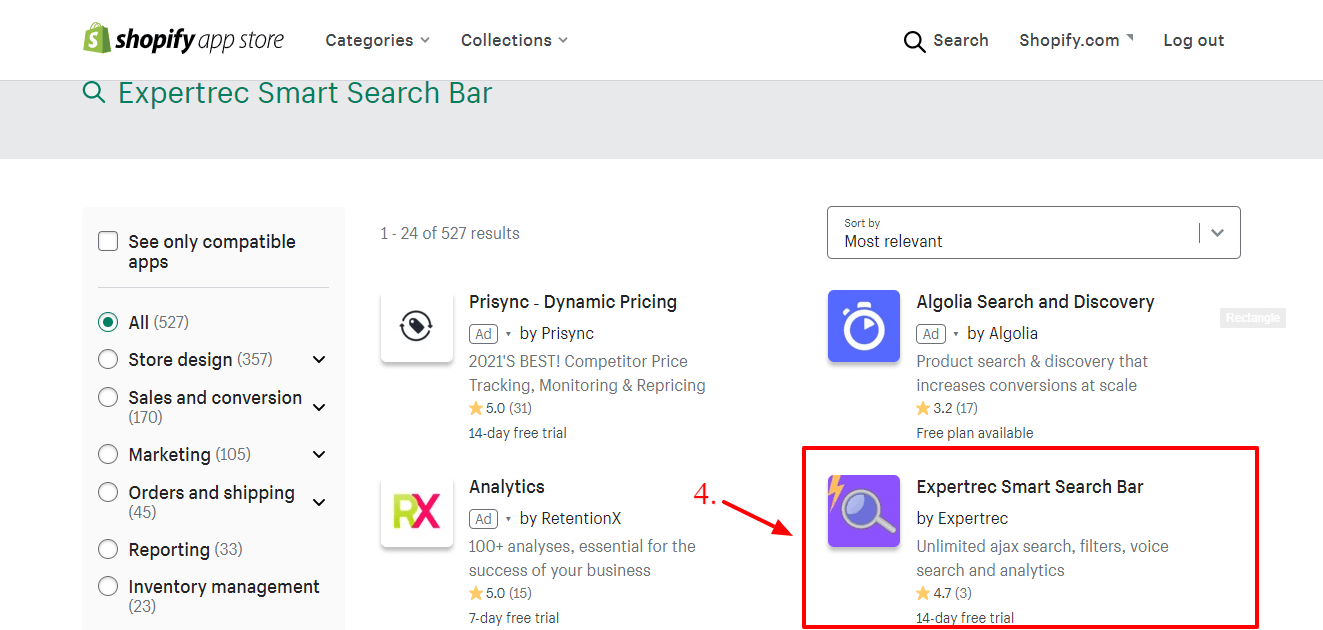Viewport: 1323px width, 630px height.
Task: Open the Collections menu
Action: pos(514,40)
